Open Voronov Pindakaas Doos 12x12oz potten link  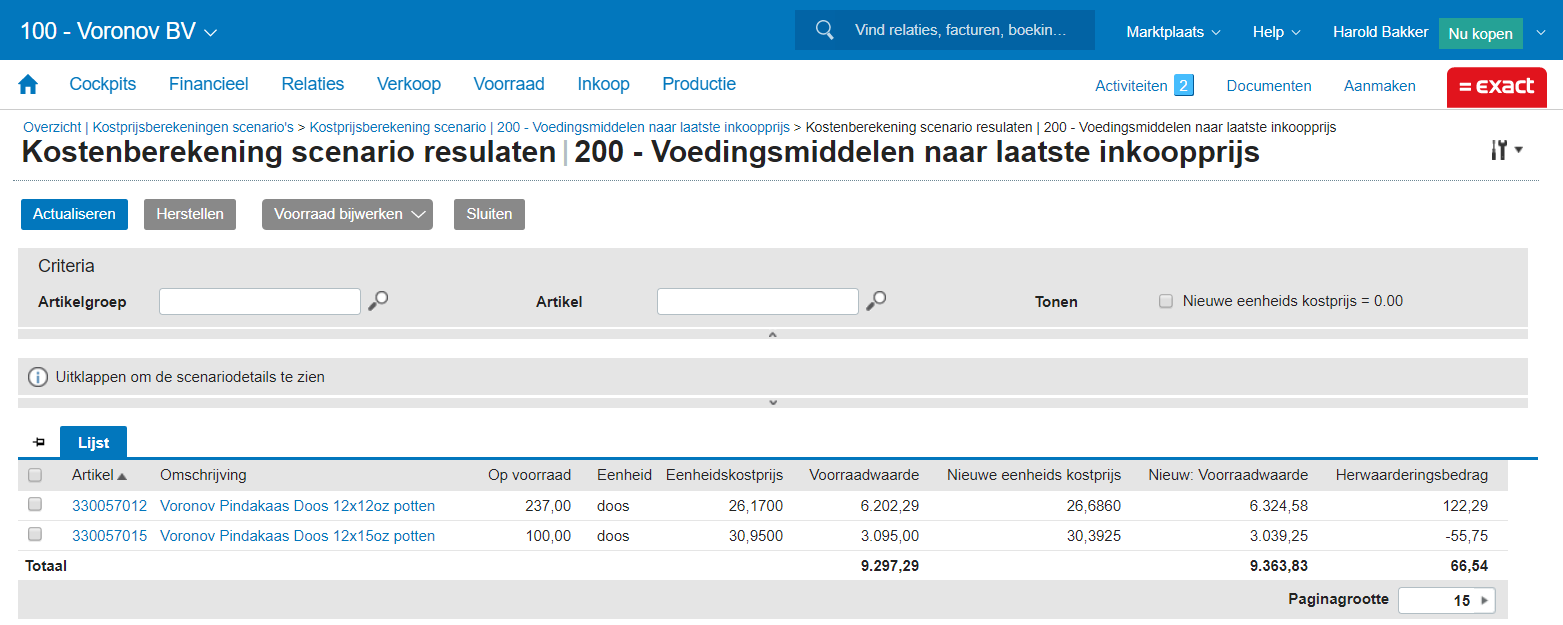coord(298,506)
